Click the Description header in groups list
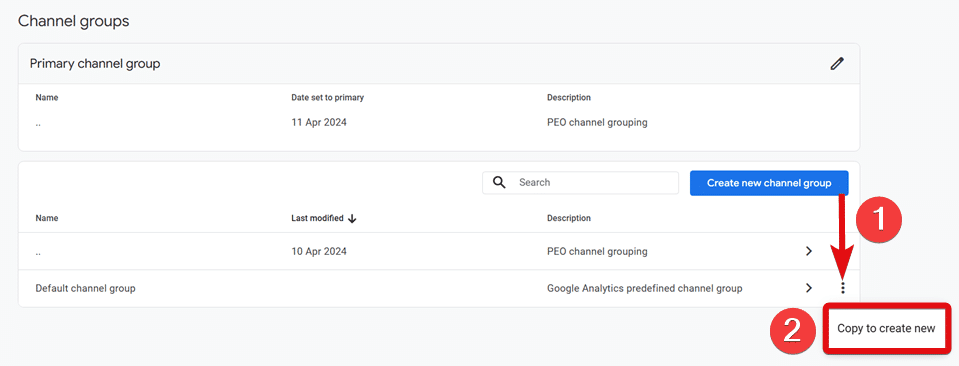 tap(569, 218)
